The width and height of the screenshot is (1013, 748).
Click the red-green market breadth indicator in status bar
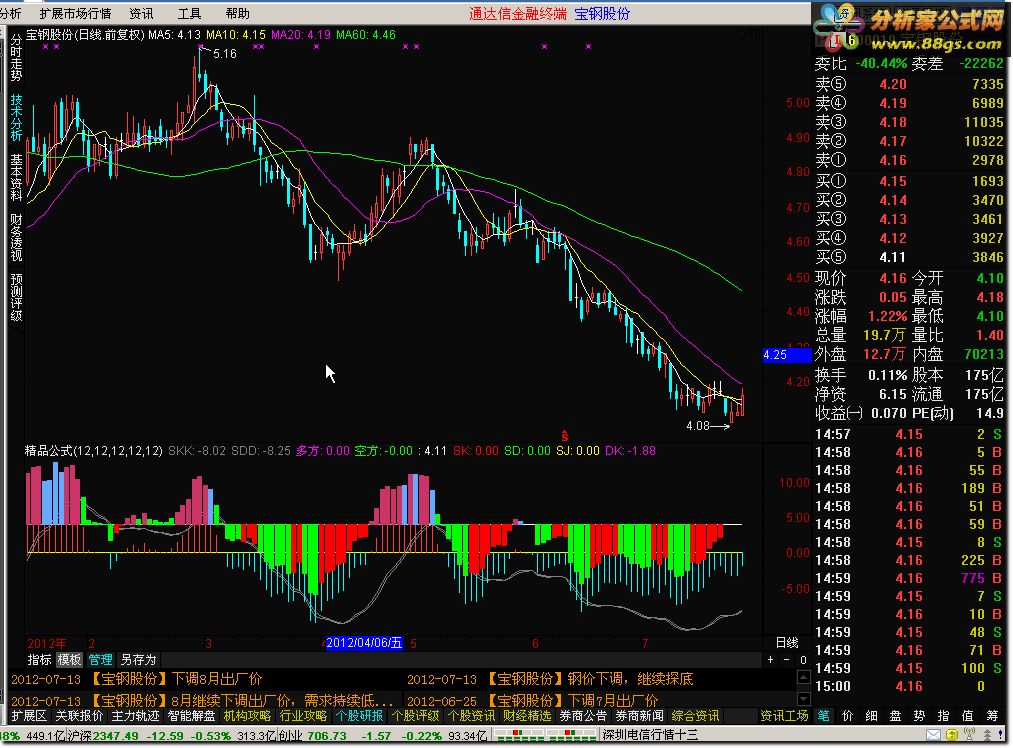click(x=546, y=735)
